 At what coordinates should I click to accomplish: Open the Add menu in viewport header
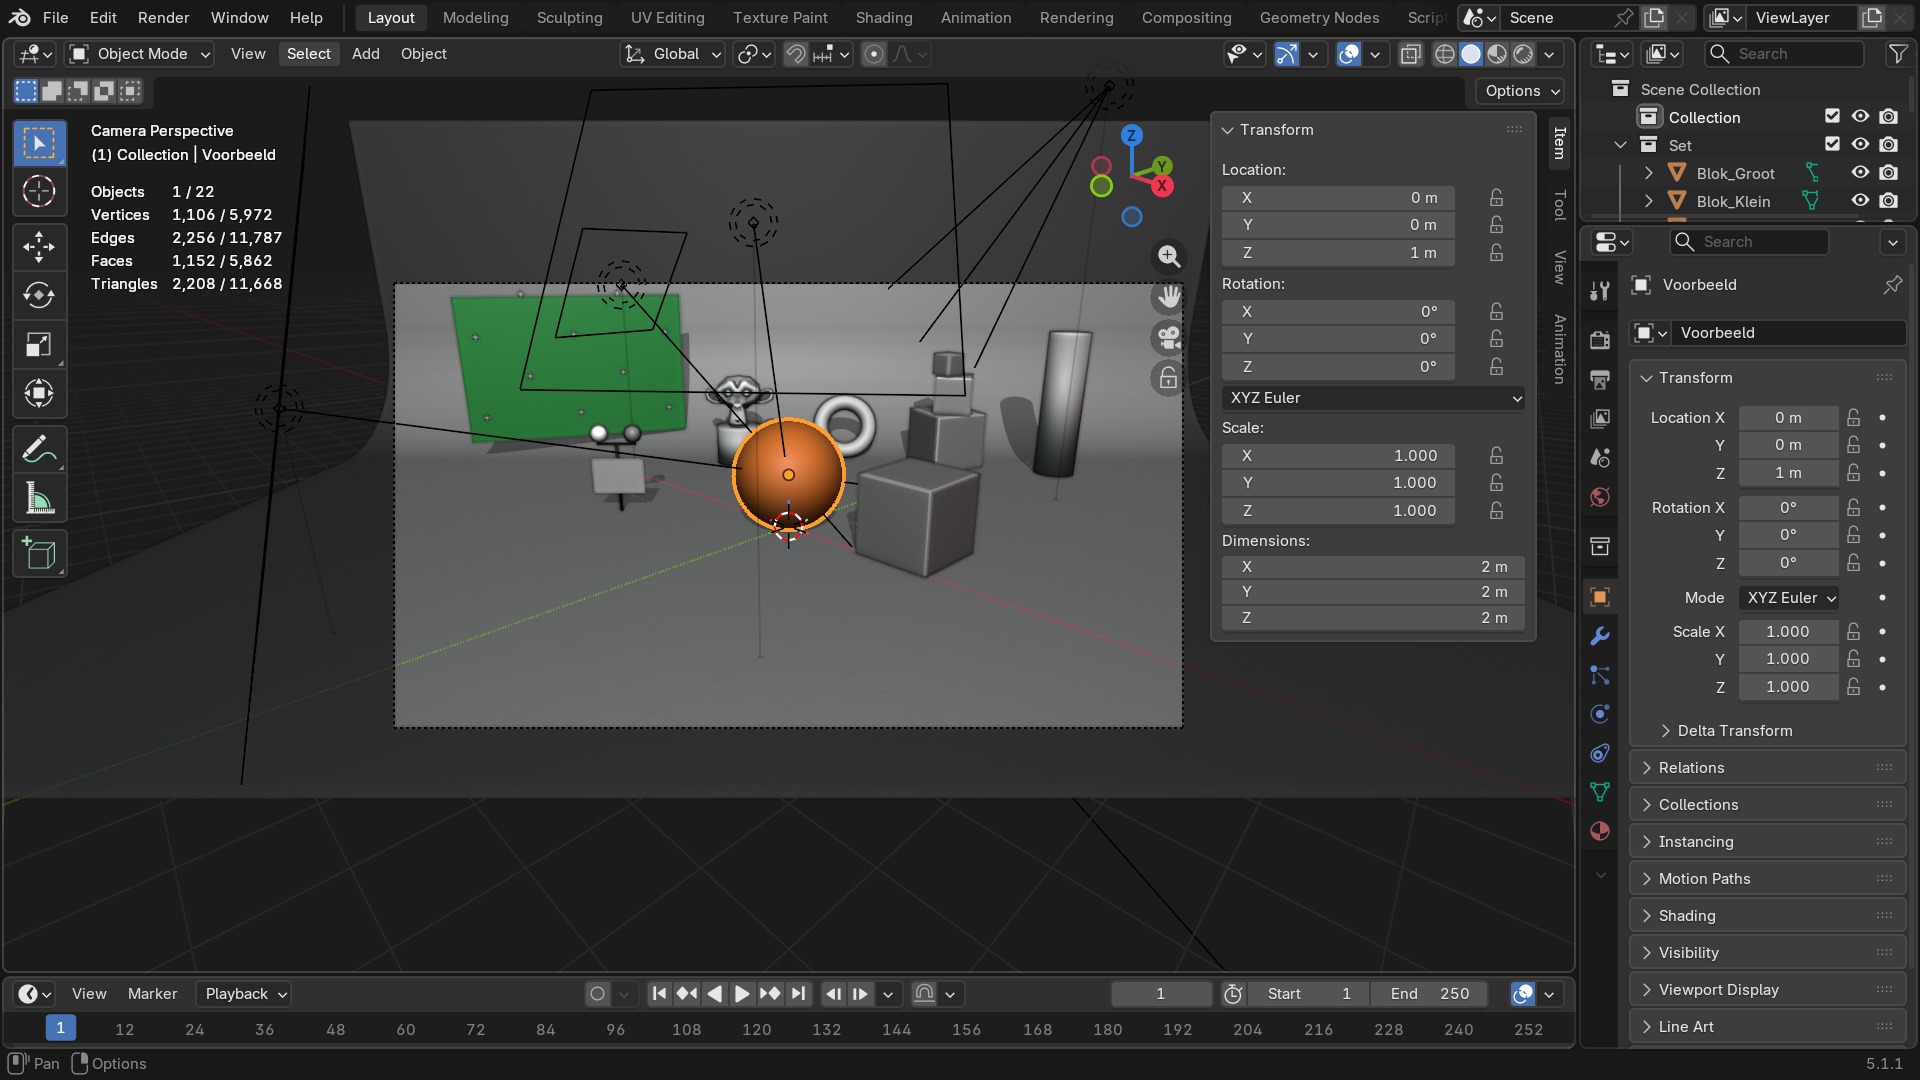pos(365,54)
